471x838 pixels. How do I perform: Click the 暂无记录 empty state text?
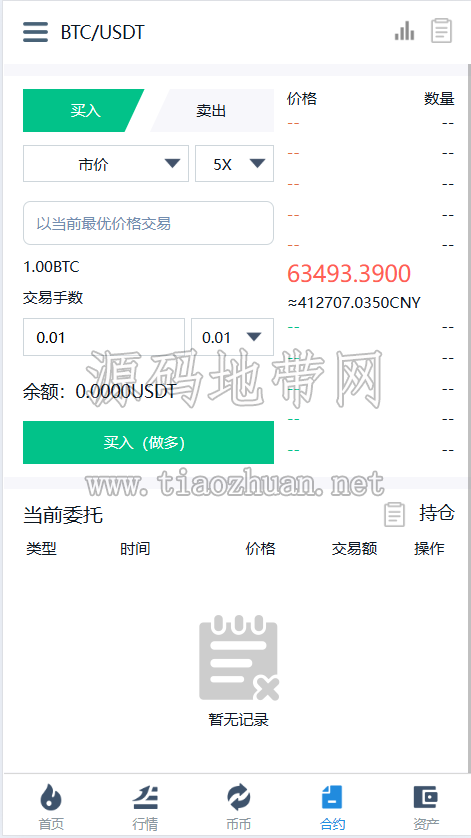click(x=238, y=720)
